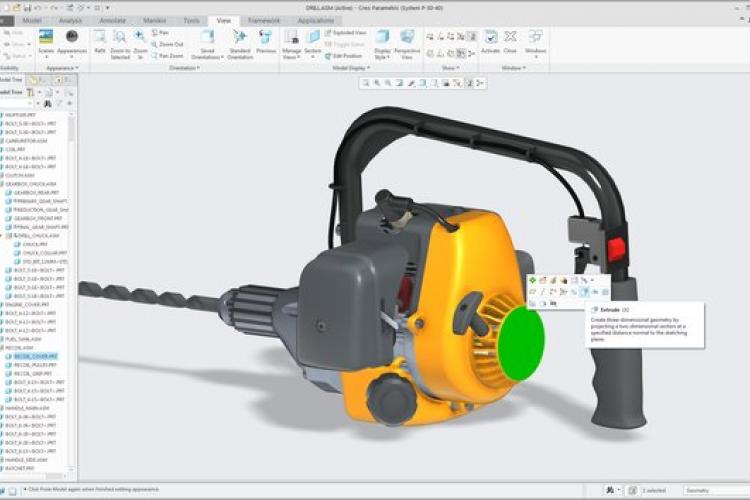This screenshot has height=500, width=750.
Task: Click the Pan Zoom command
Action: [167, 56]
